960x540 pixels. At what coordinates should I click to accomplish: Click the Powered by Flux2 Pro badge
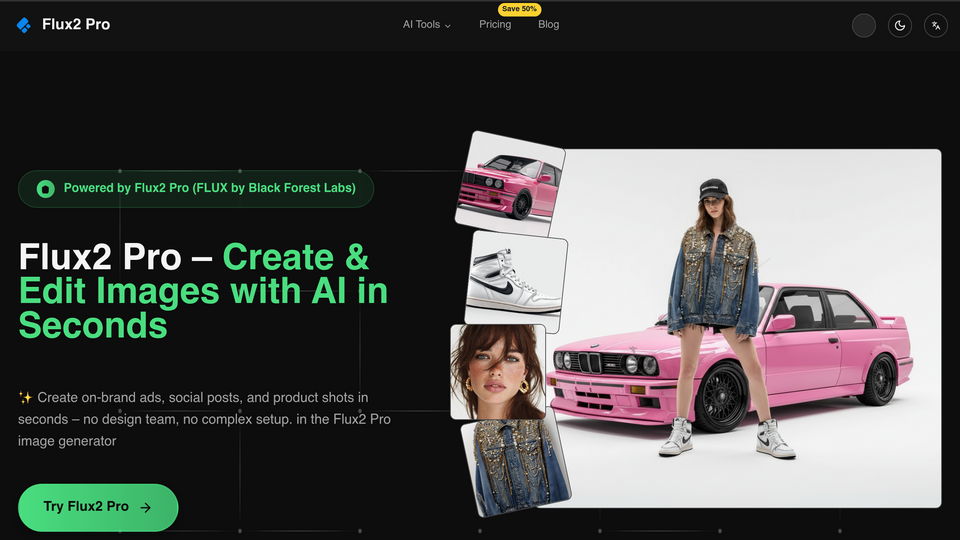click(x=196, y=189)
